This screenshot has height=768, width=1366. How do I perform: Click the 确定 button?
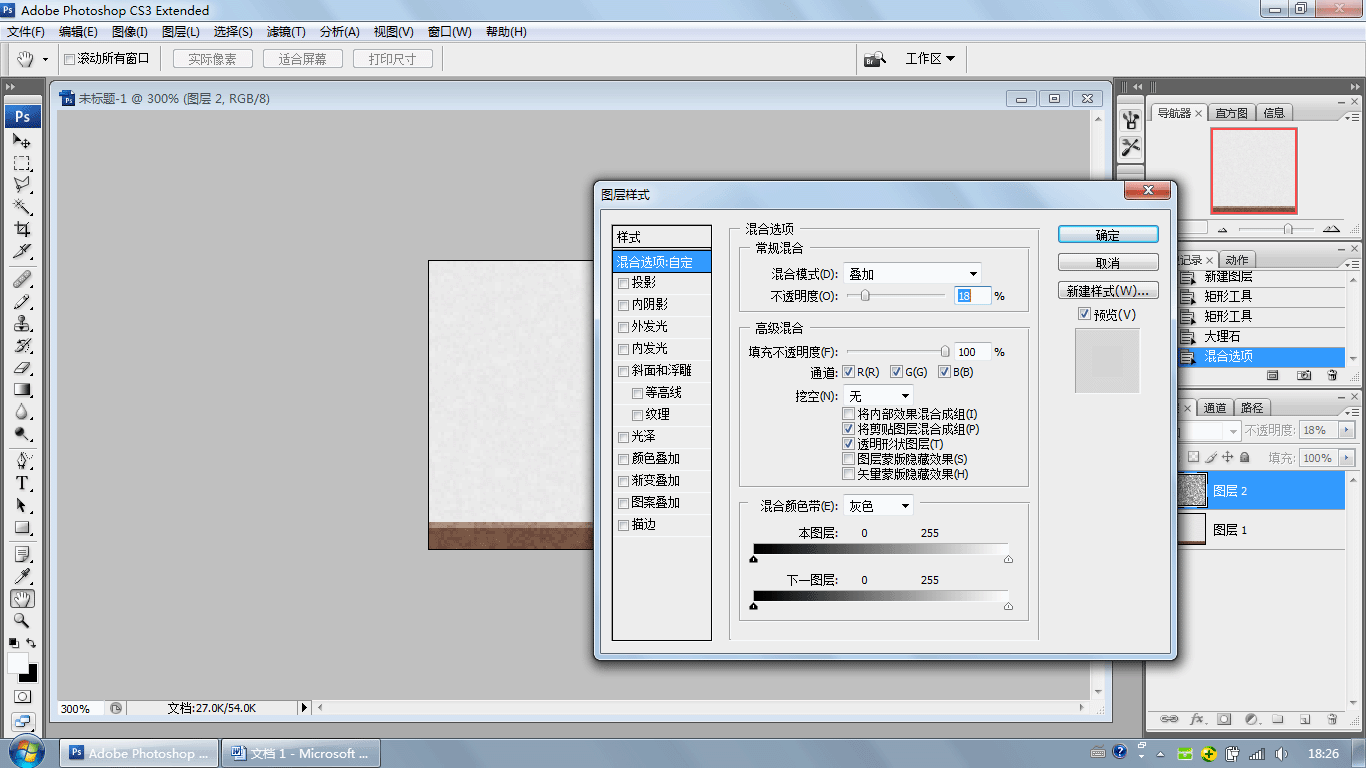pos(1108,235)
